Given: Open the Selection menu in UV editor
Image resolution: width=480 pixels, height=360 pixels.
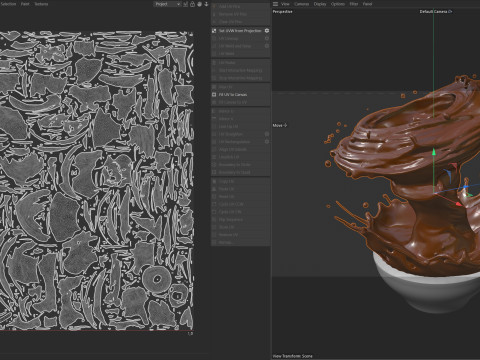Looking at the screenshot, I should 8,4.
